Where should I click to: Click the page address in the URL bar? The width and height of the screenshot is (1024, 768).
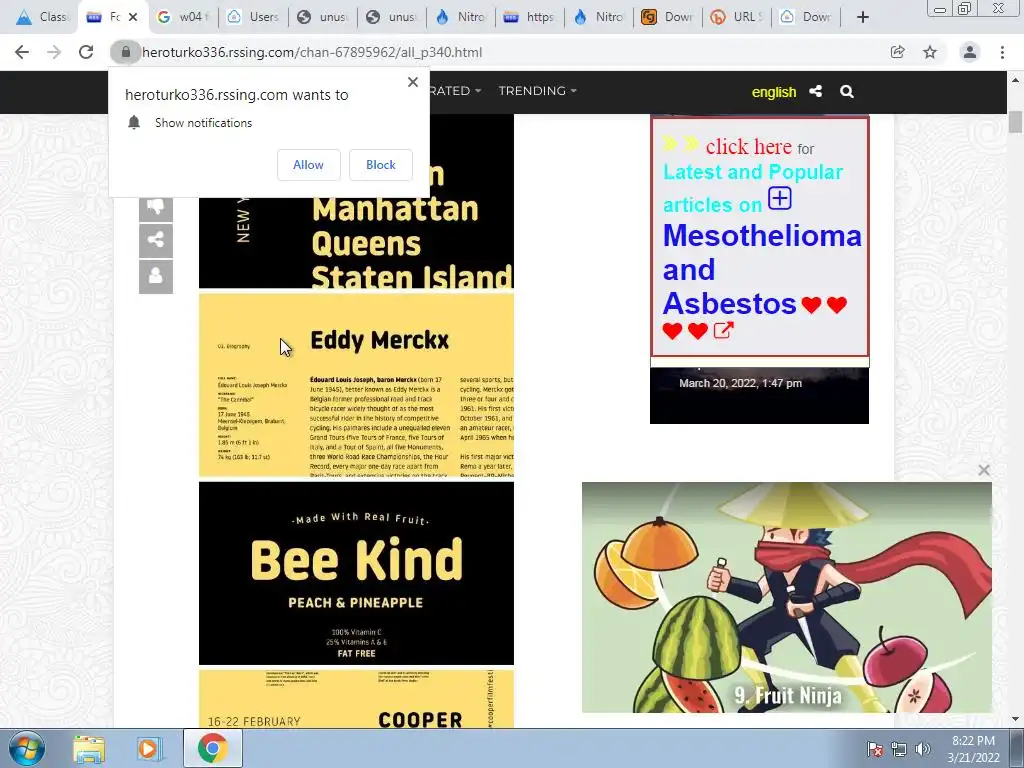[312, 52]
